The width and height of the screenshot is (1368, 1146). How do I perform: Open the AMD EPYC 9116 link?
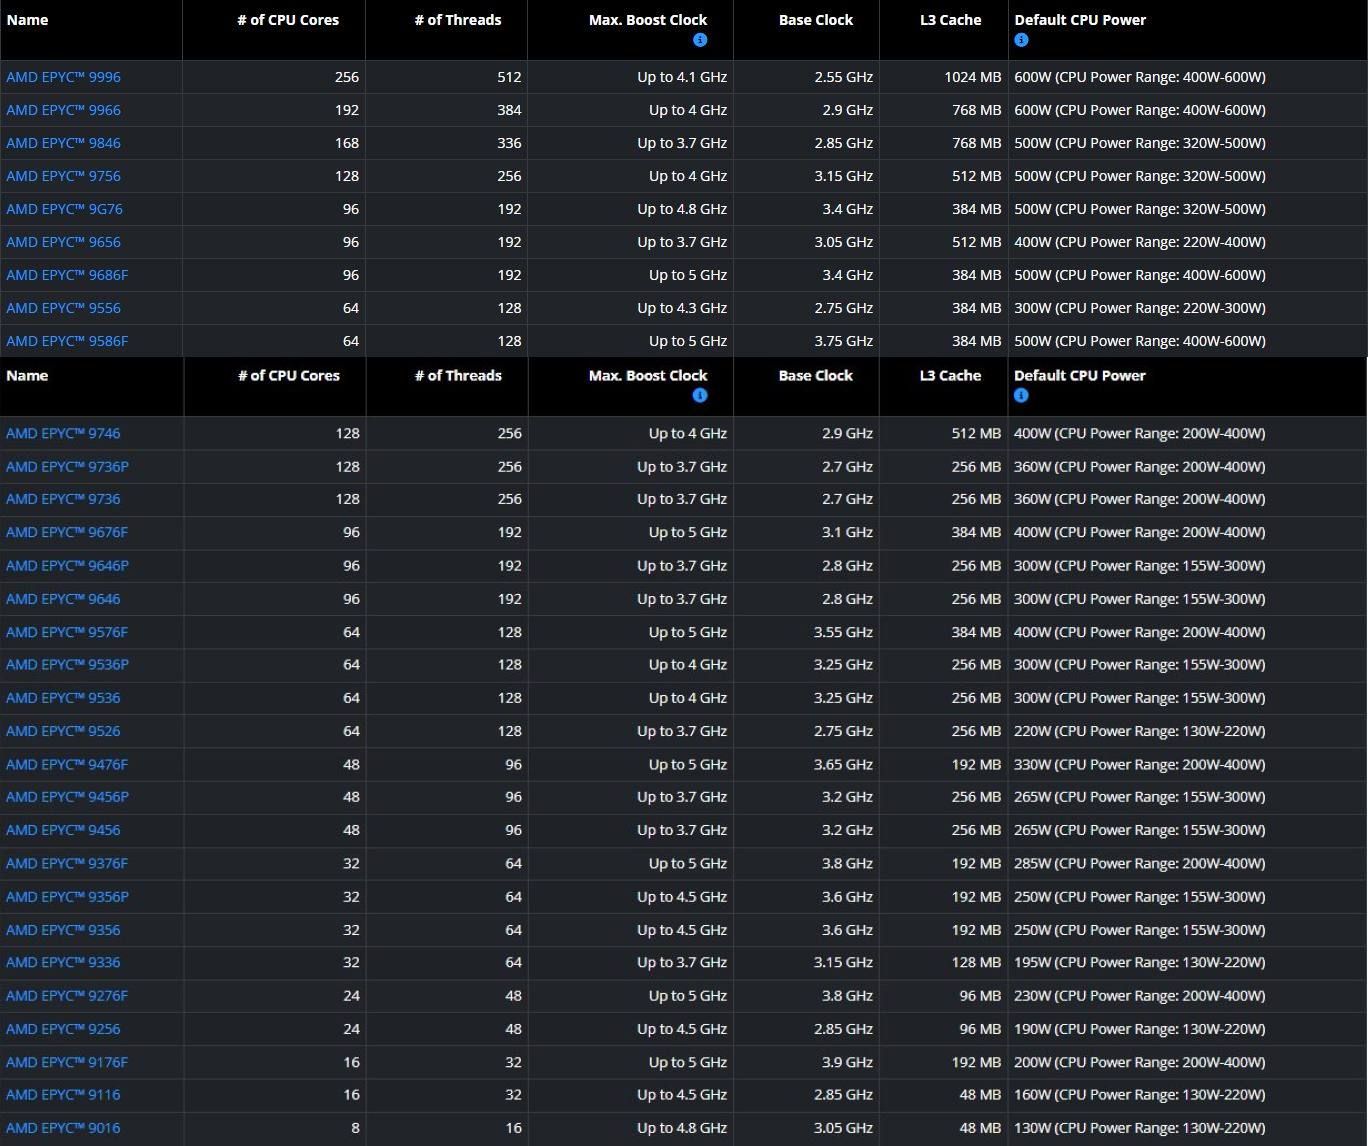pos(63,1094)
